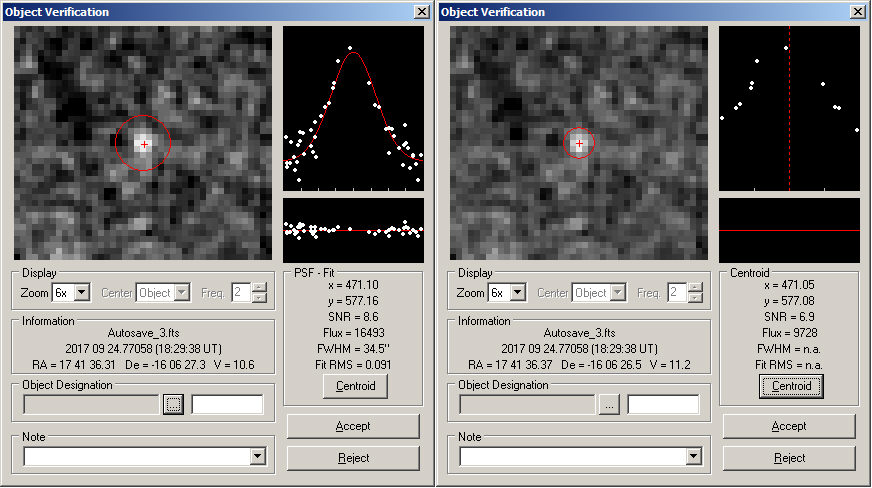
Task: Expand Note dropdown in right window
Action: 693,457
